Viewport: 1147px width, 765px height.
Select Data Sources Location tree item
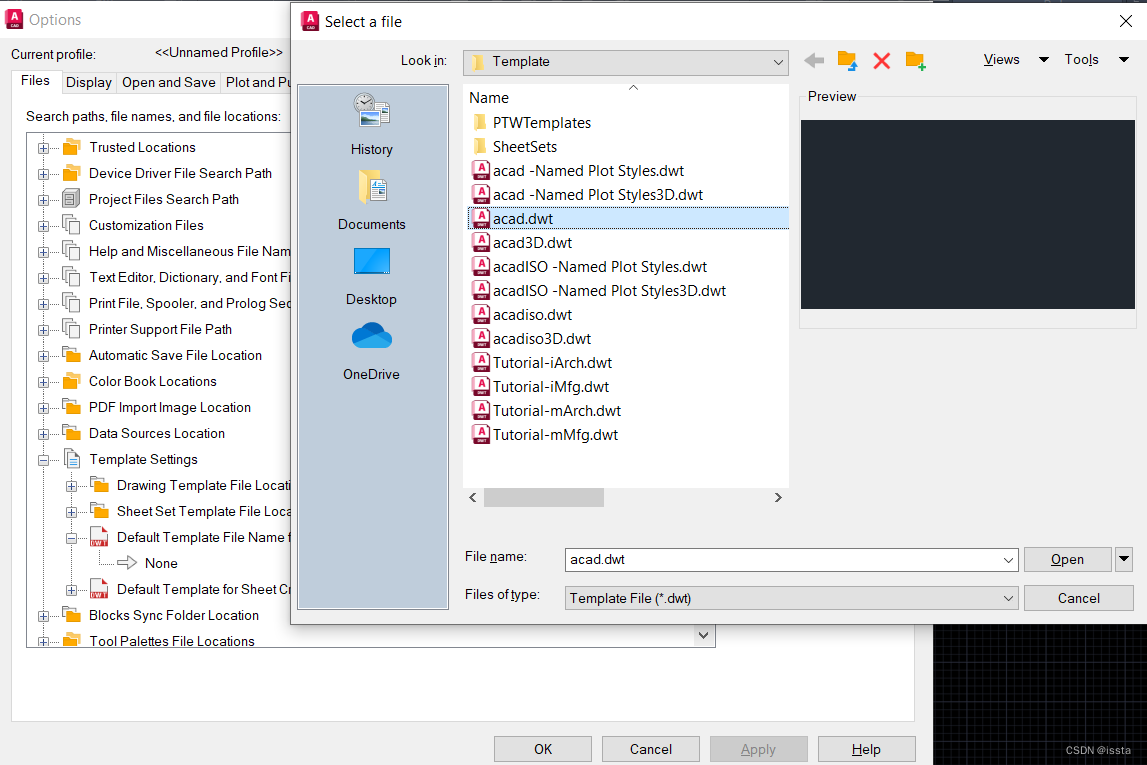(157, 434)
